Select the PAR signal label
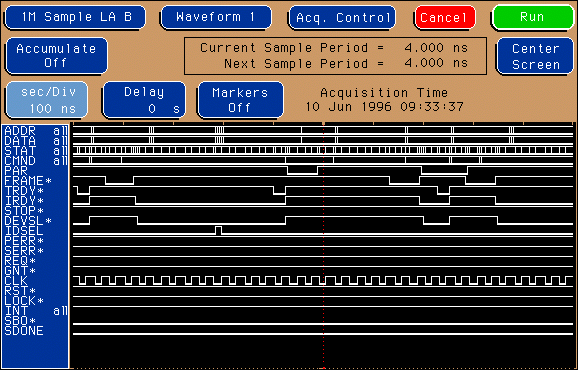578x370 pixels. click(x=16, y=171)
